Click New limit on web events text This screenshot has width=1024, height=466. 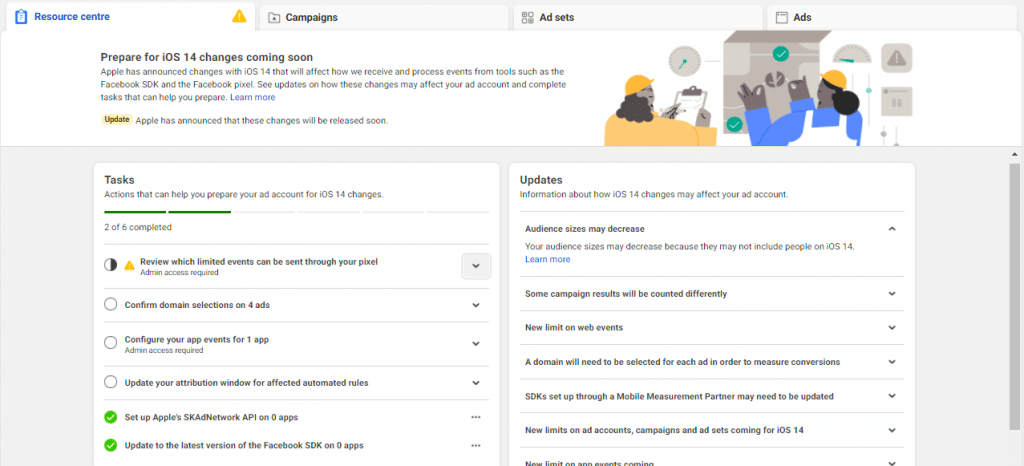click(574, 328)
